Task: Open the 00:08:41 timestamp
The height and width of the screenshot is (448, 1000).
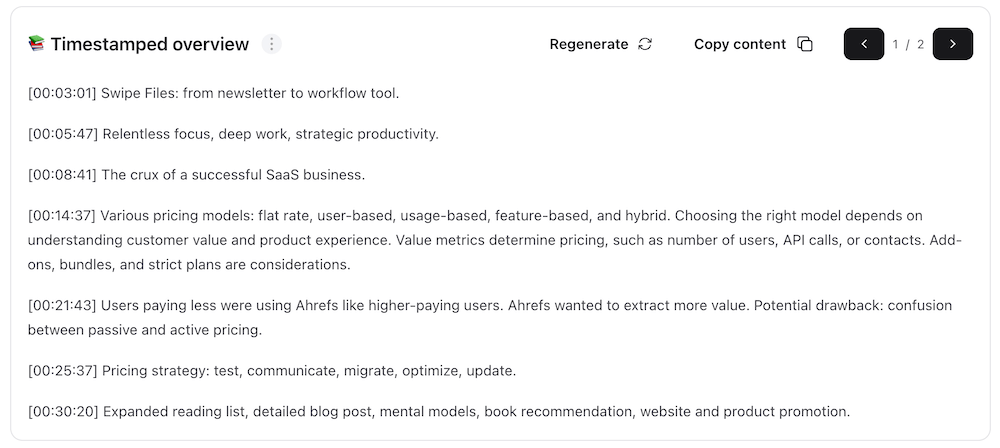Action: [x=62, y=174]
